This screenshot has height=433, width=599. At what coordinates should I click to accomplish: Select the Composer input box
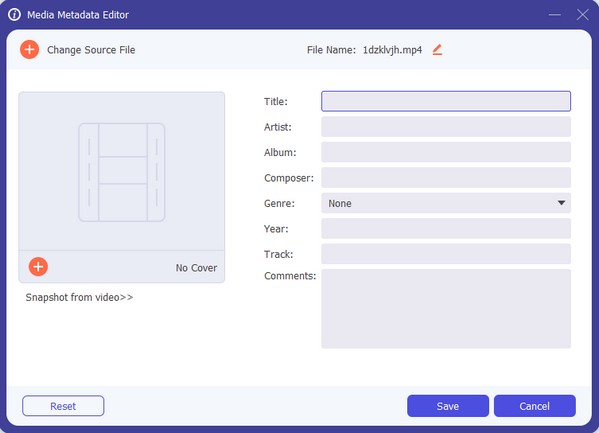446,178
